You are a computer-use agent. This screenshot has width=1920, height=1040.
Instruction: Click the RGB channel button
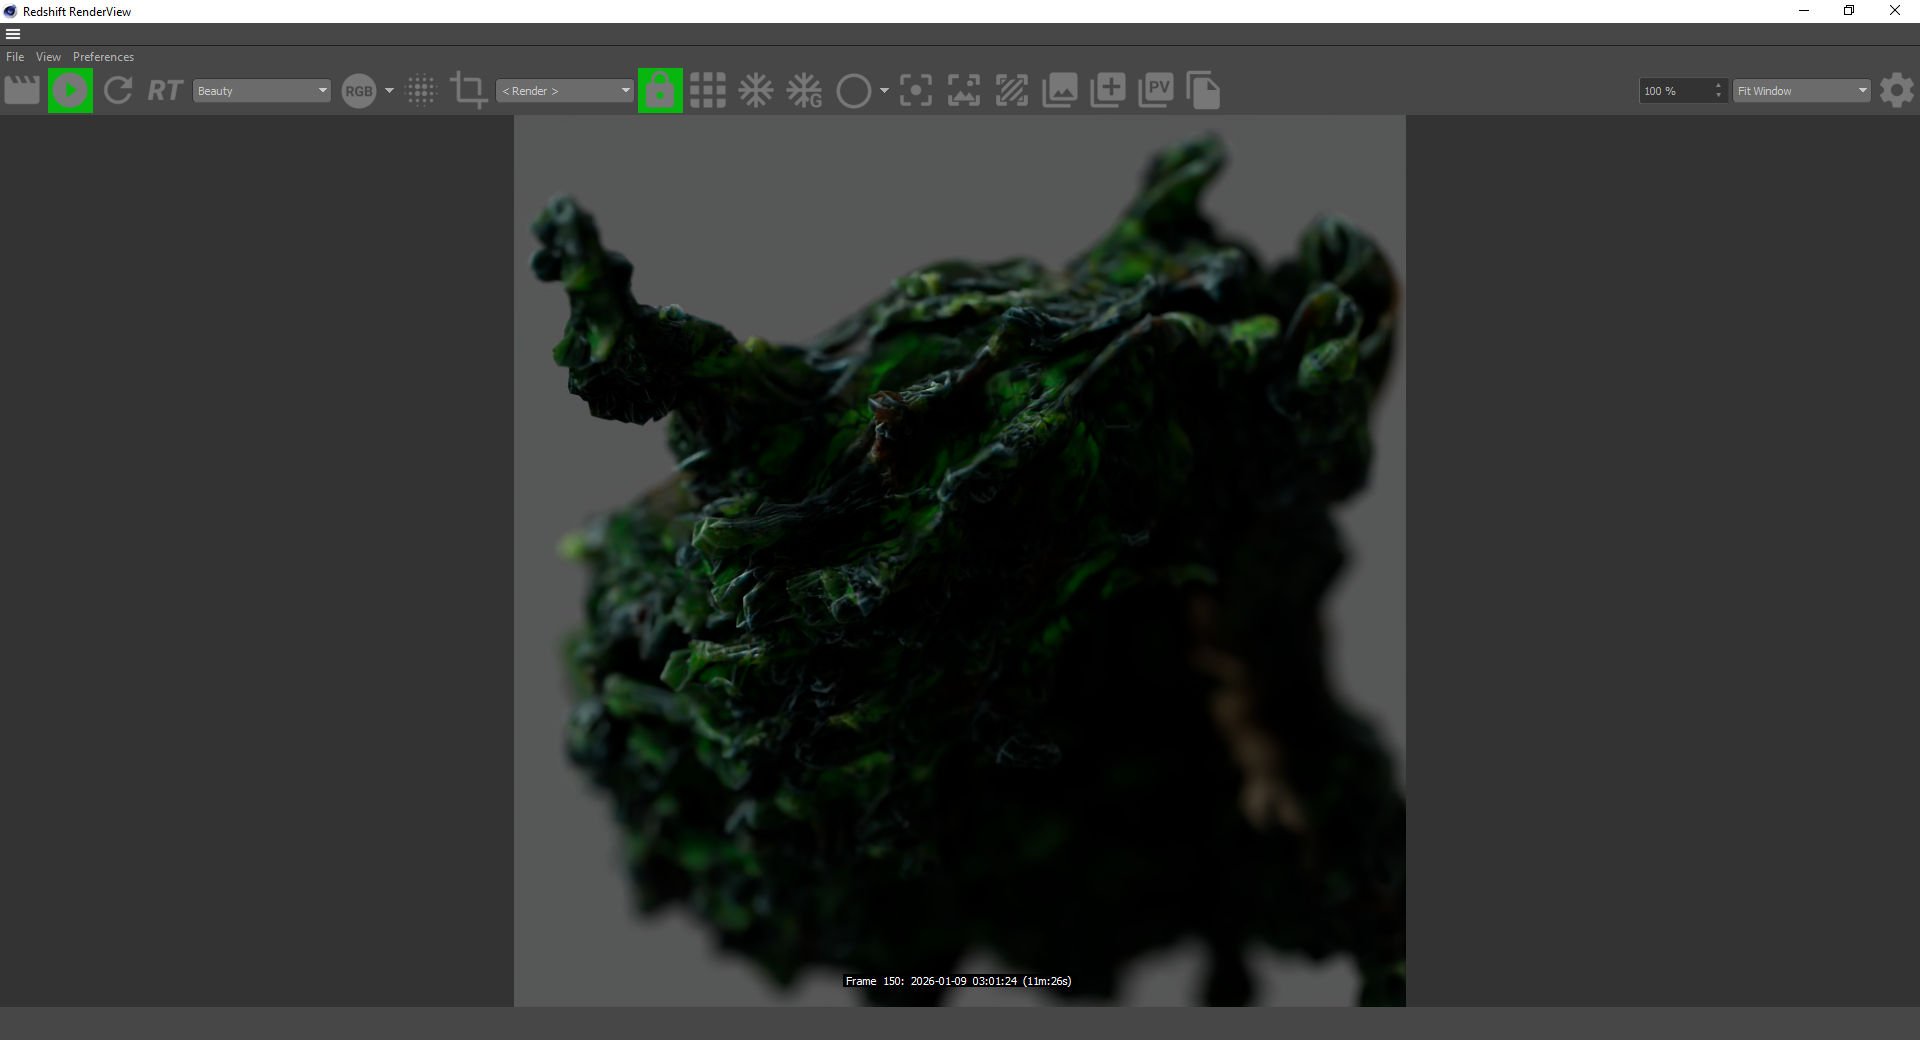coord(358,91)
